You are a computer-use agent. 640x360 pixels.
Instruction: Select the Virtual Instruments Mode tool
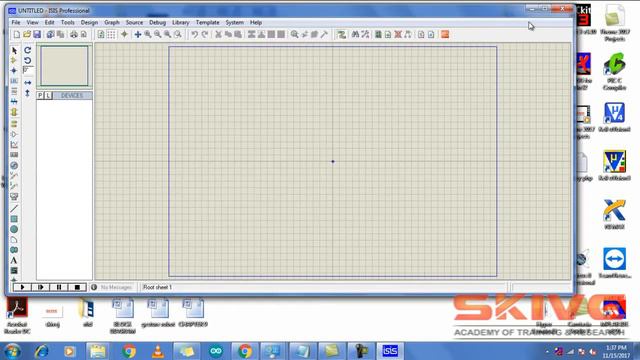14,196
